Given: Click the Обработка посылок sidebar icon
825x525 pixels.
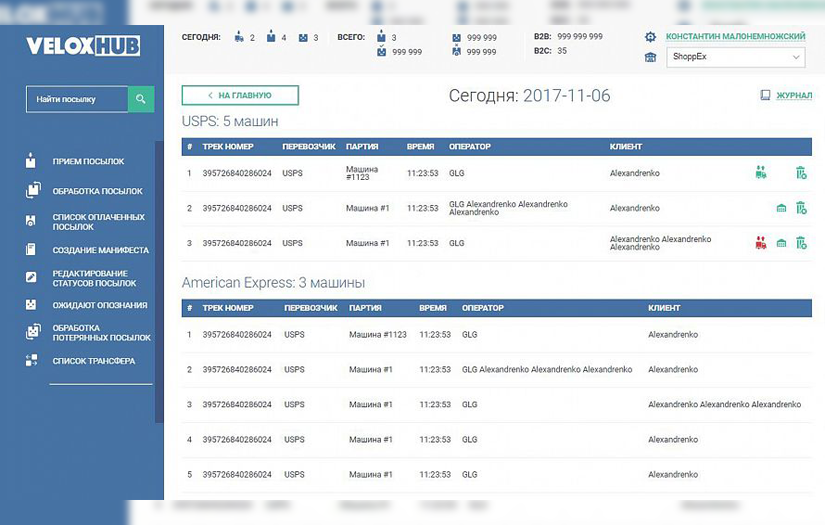Looking at the screenshot, I should tap(33, 190).
